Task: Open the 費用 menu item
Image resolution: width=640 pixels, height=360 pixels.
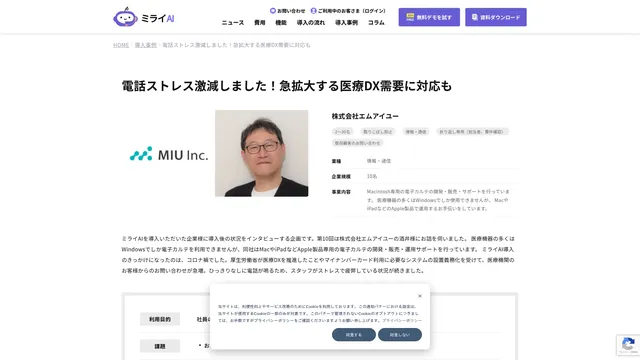Action: coord(260,22)
